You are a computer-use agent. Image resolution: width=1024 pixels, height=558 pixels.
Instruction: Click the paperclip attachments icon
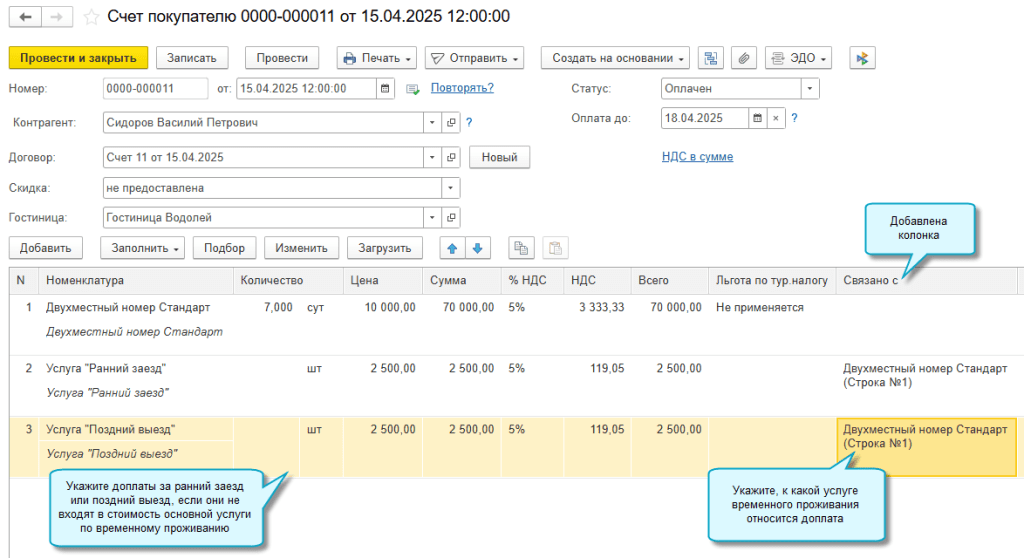pyautogui.click(x=743, y=58)
